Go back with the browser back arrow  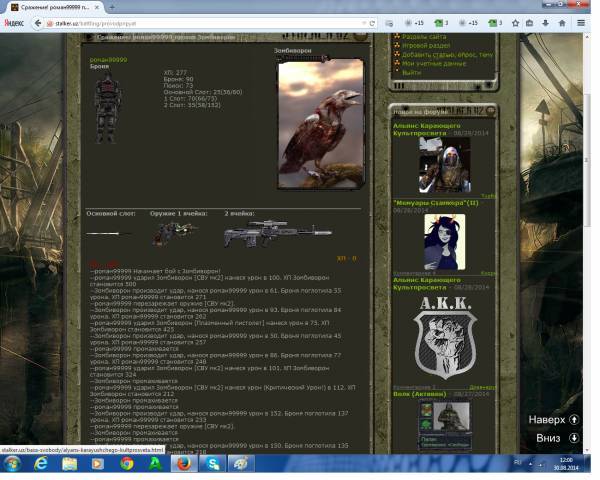(x=38, y=23)
